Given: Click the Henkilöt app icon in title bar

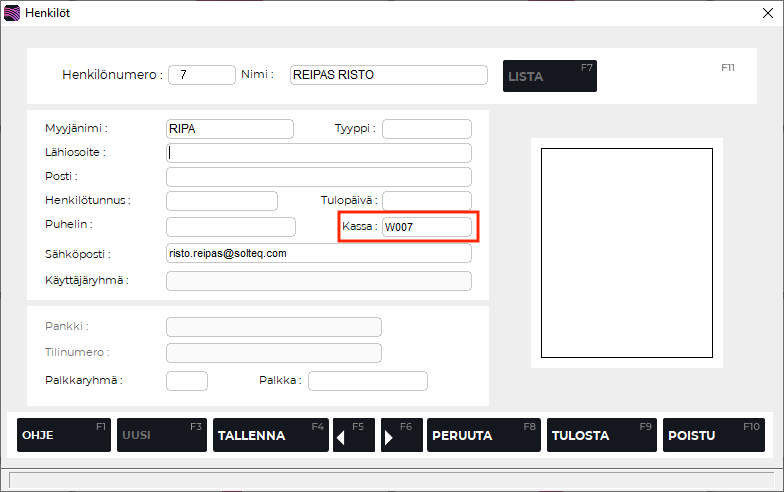Looking at the screenshot, I should click(12, 13).
